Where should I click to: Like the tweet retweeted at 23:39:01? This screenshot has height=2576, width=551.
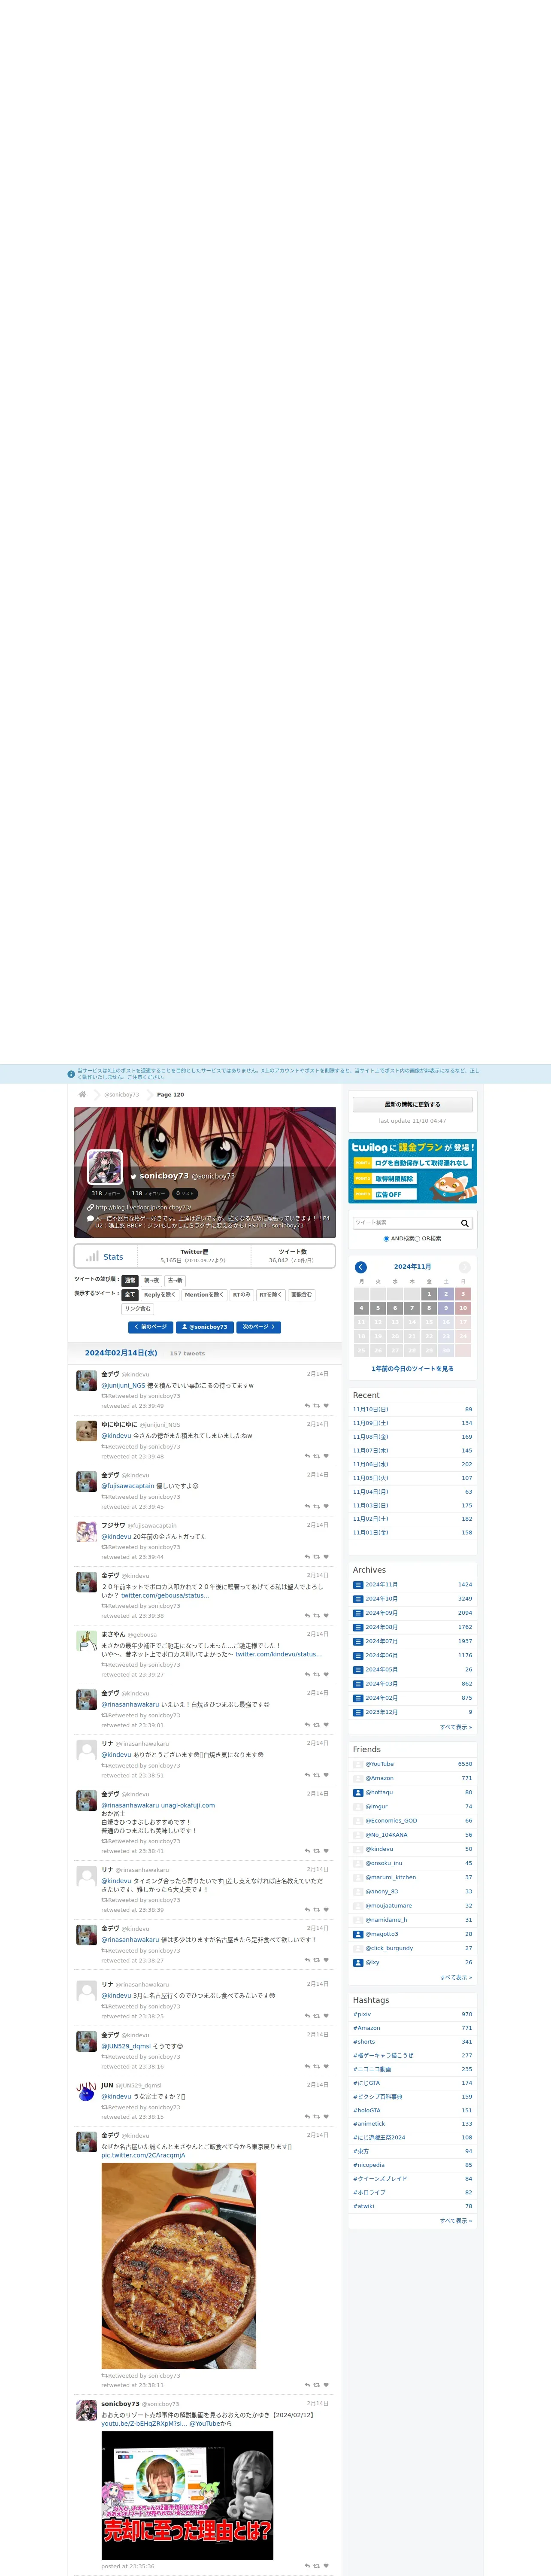click(326, 1725)
